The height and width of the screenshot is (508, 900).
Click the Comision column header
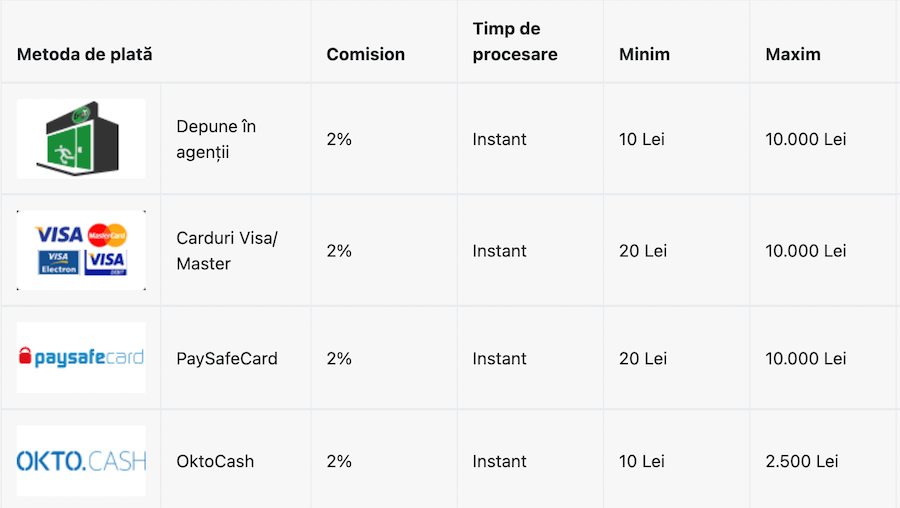[366, 54]
